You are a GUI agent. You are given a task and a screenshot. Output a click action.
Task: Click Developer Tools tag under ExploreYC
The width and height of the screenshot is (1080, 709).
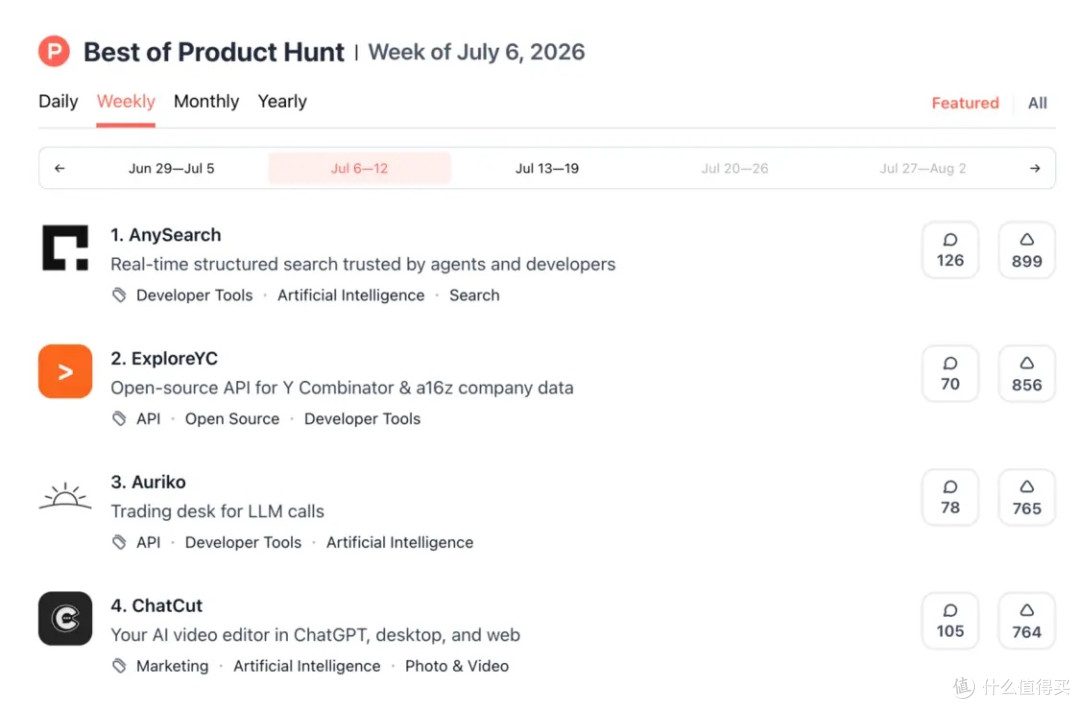click(362, 418)
